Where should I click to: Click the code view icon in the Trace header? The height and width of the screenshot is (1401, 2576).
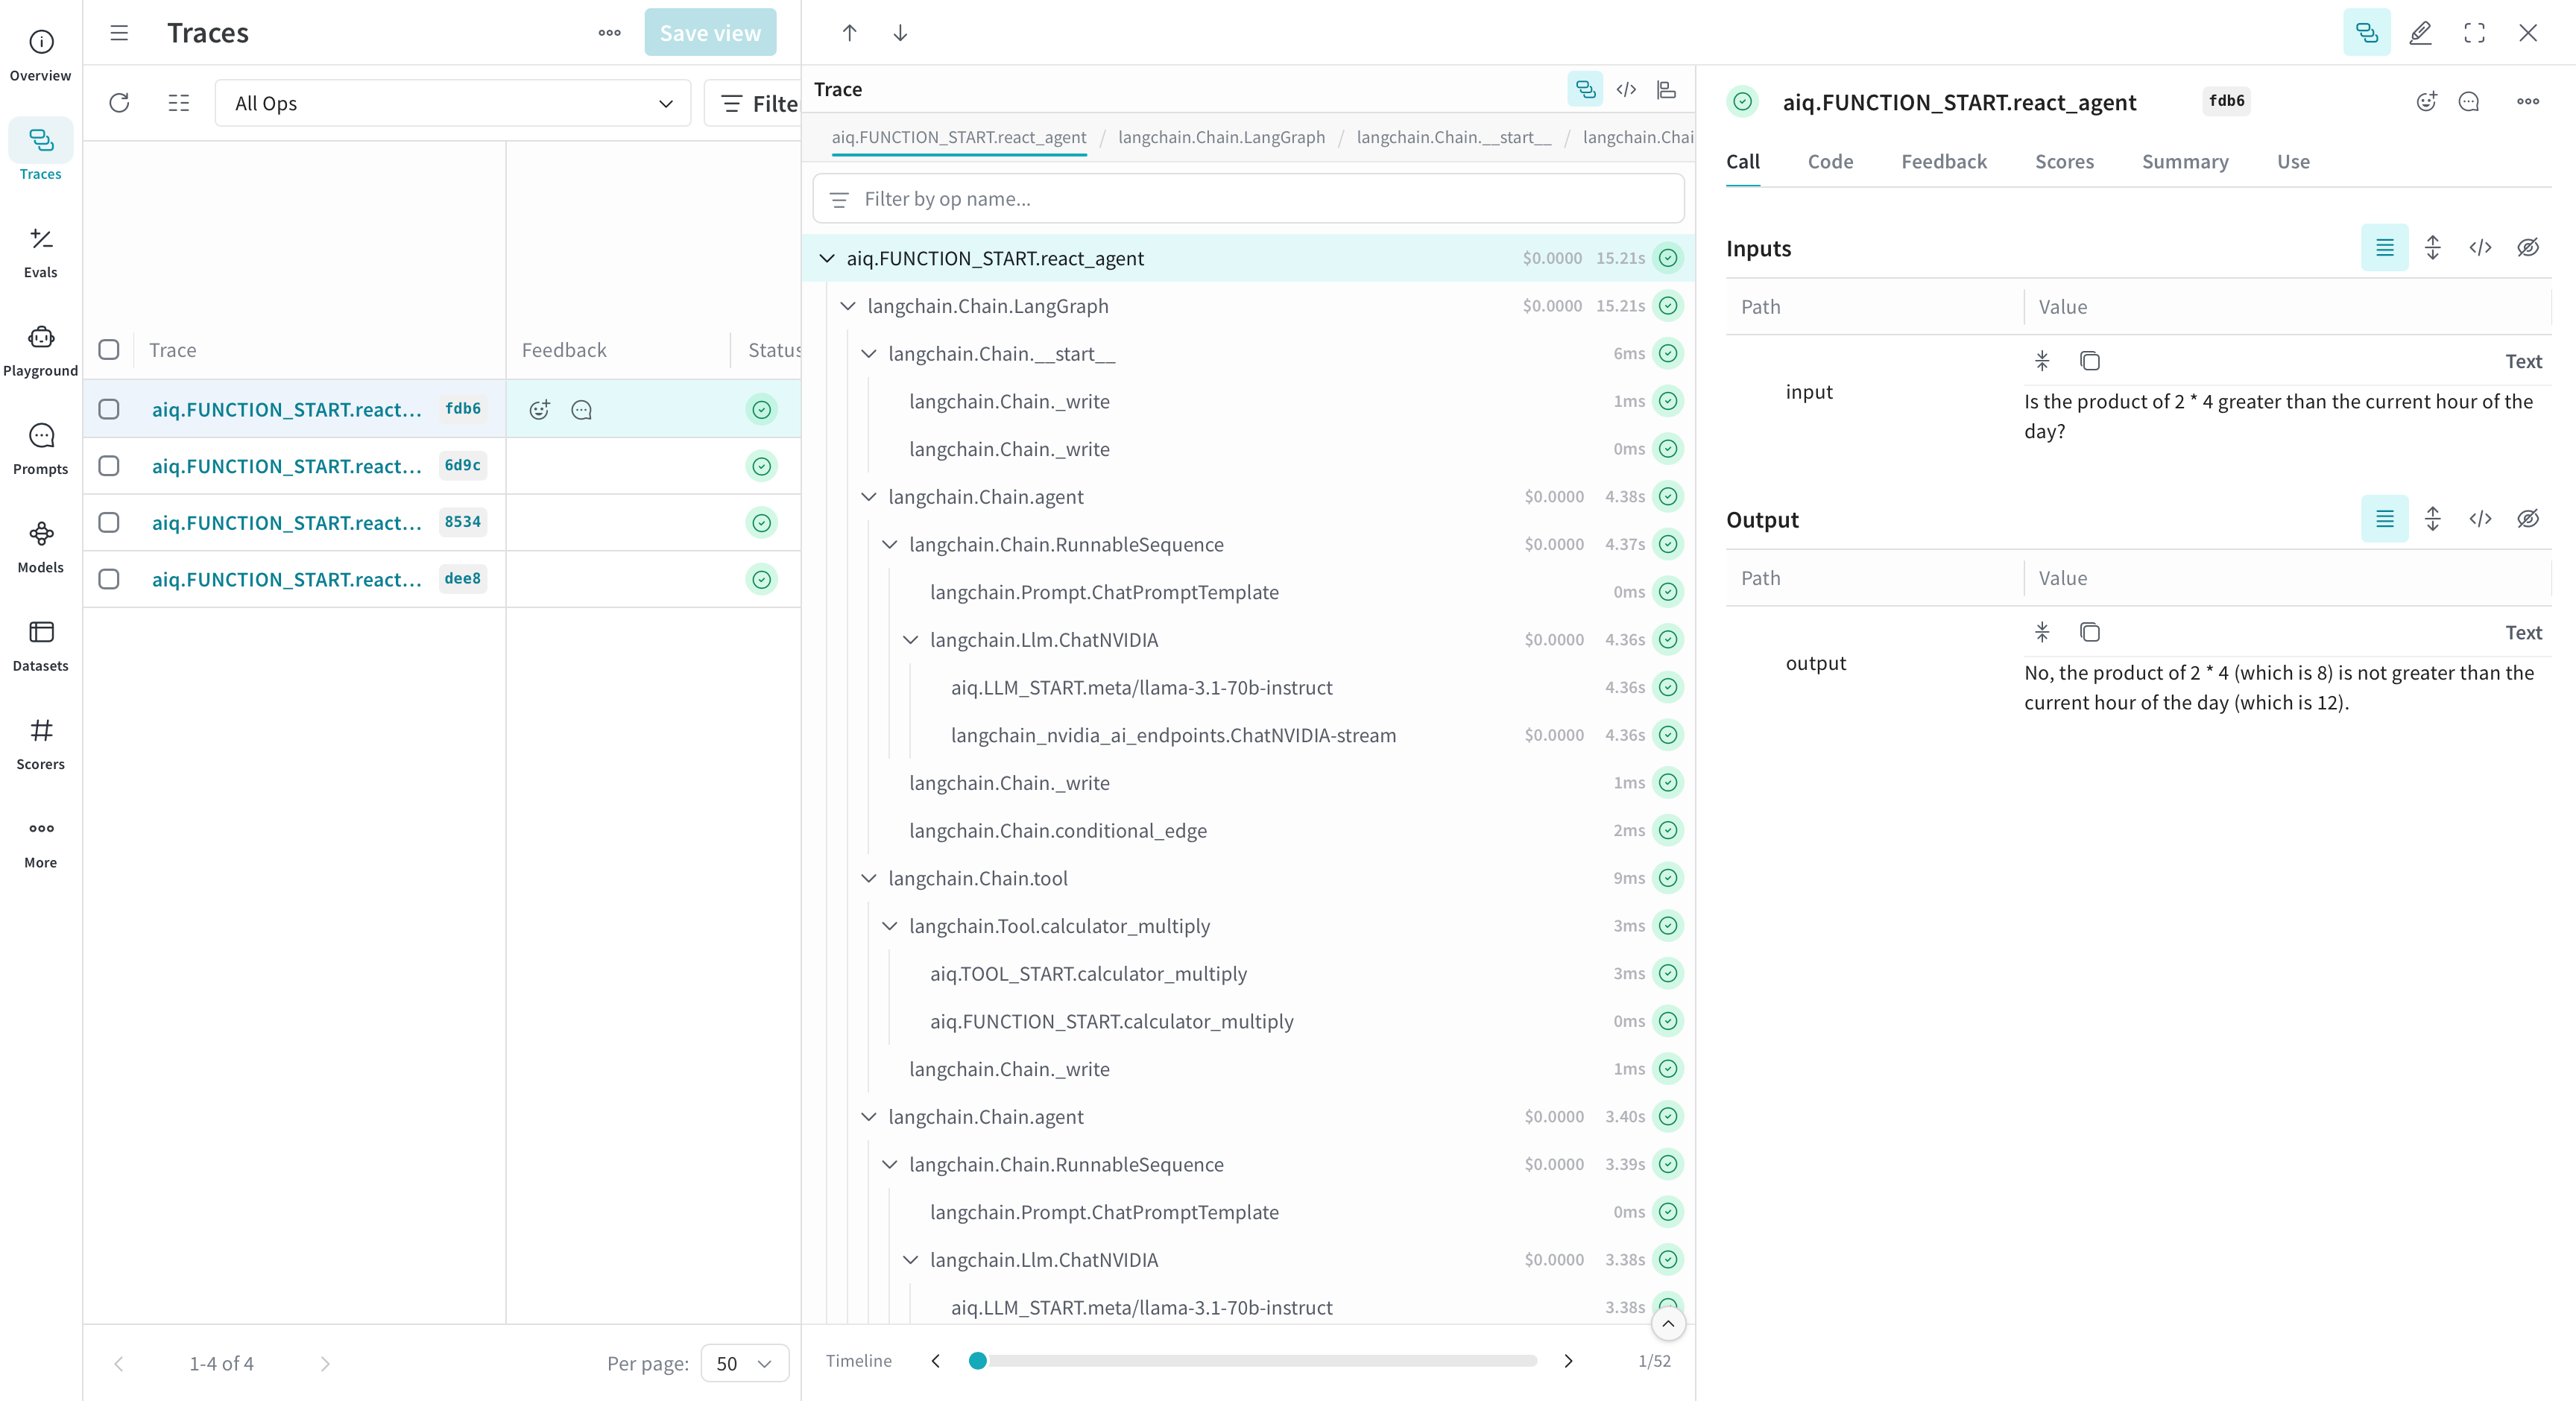click(x=1626, y=89)
